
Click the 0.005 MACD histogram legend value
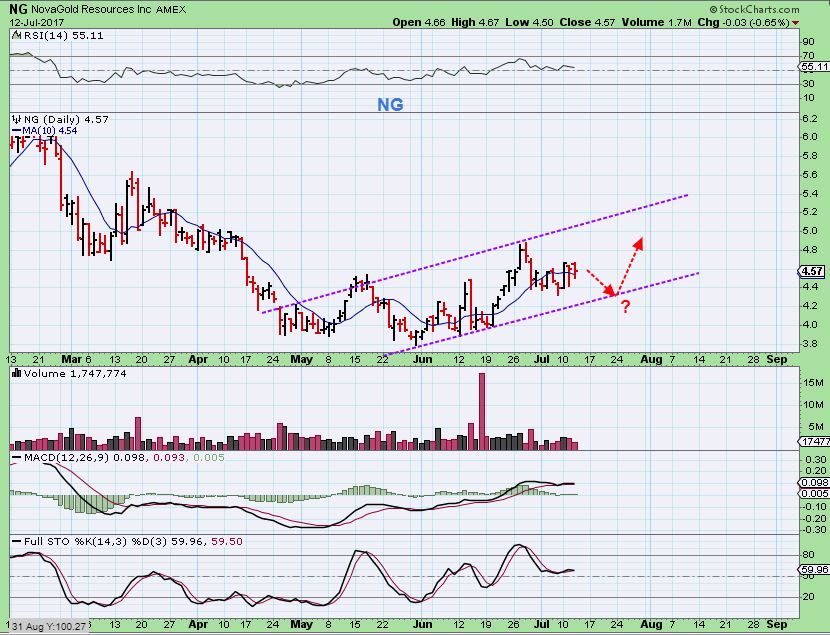click(x=209, y=457)
